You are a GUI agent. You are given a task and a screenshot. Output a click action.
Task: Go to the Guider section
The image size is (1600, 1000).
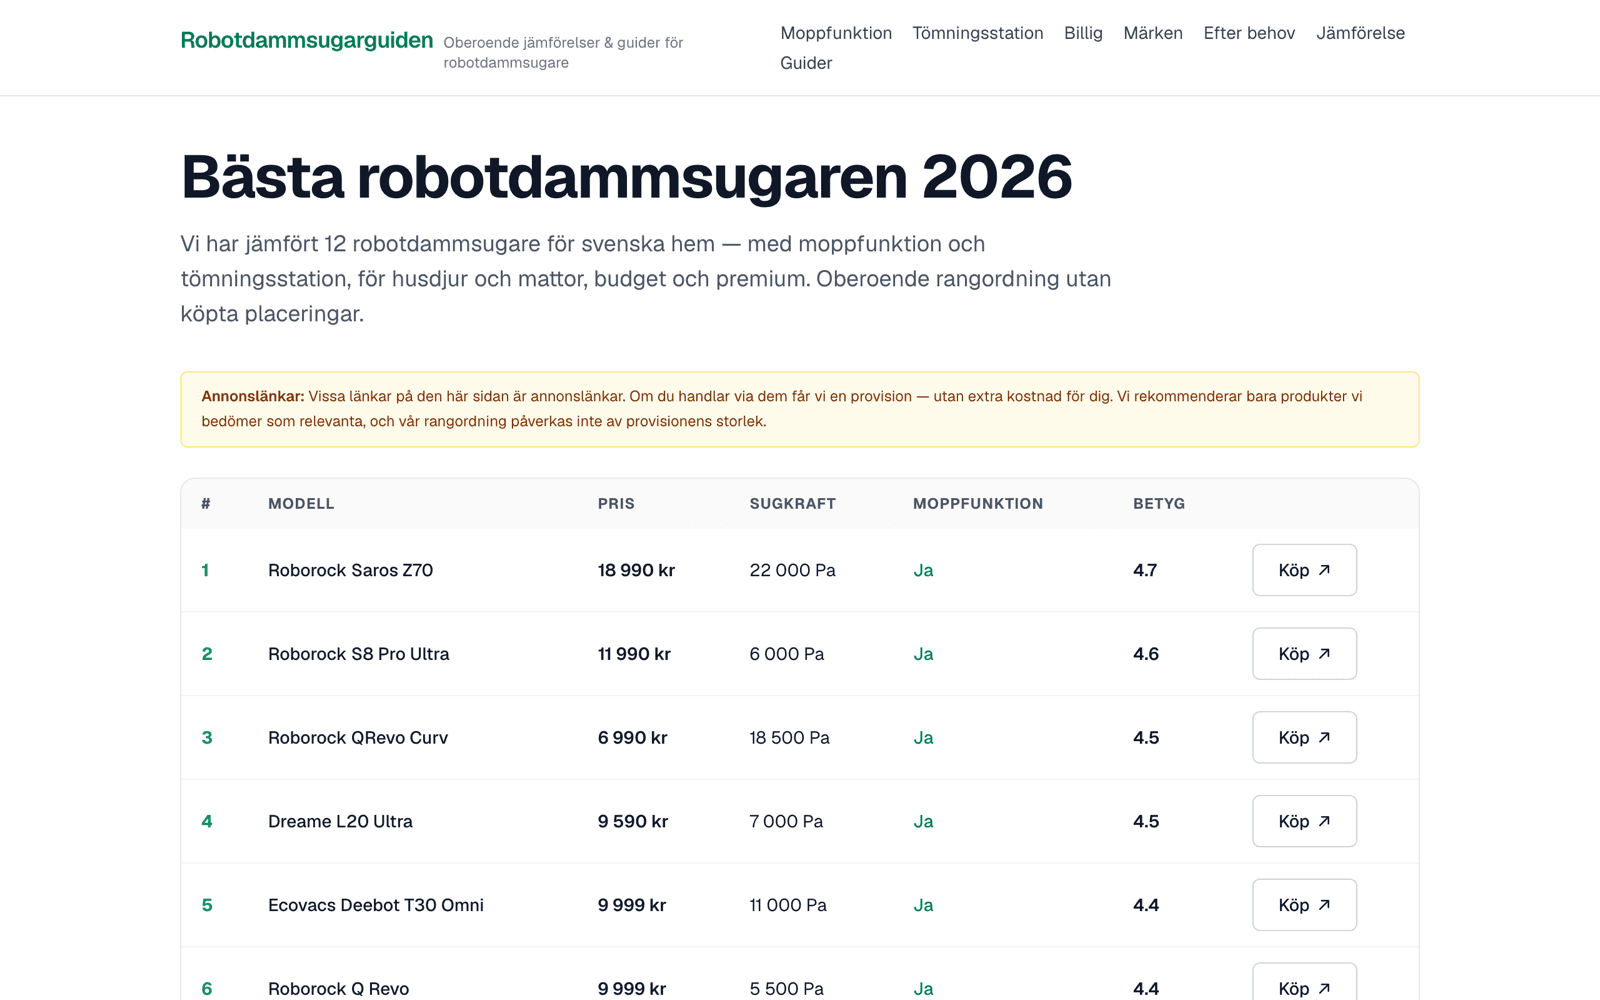806,63
